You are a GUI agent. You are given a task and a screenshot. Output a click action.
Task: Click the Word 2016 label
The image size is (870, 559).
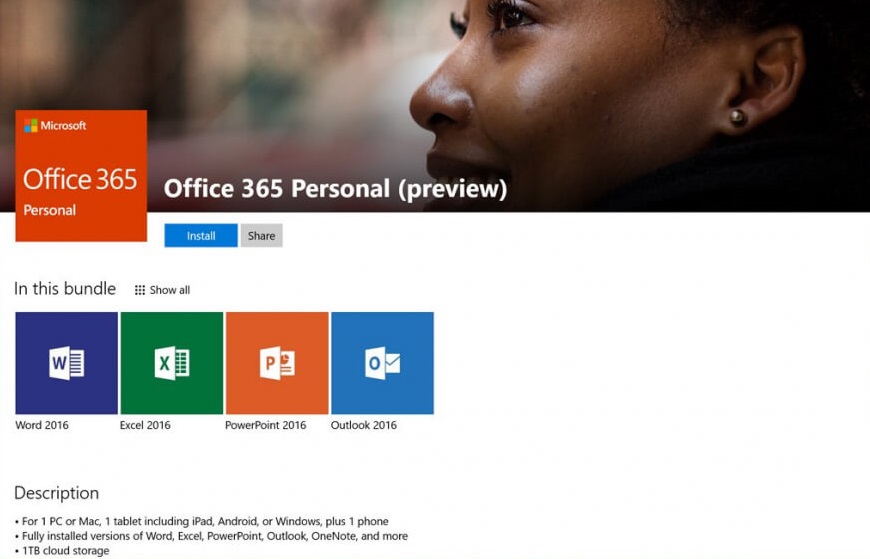[x=42, y=425]
